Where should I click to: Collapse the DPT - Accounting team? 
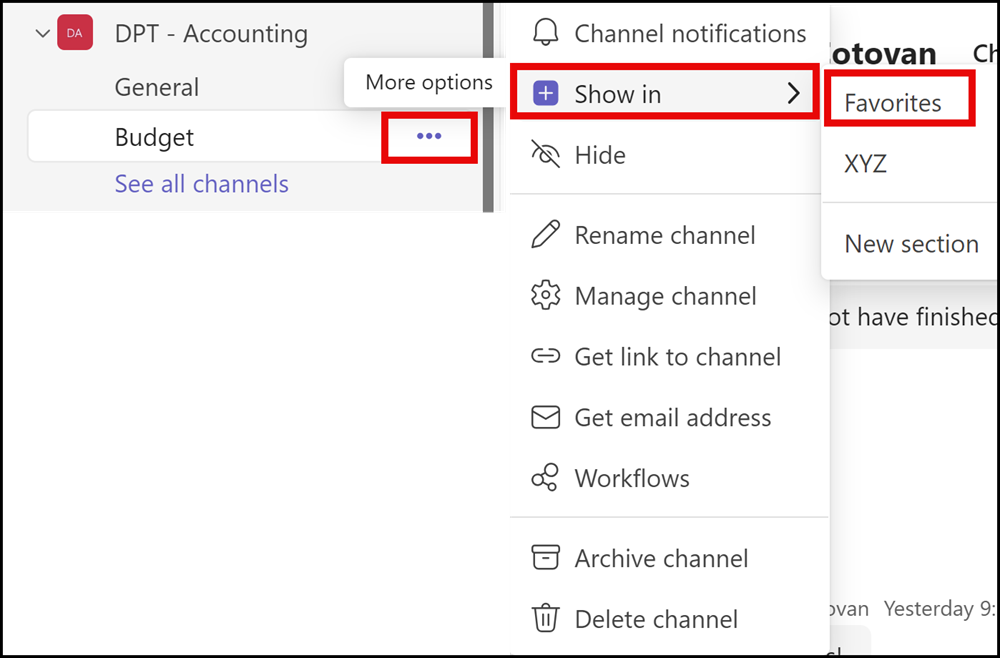(41, 33)
